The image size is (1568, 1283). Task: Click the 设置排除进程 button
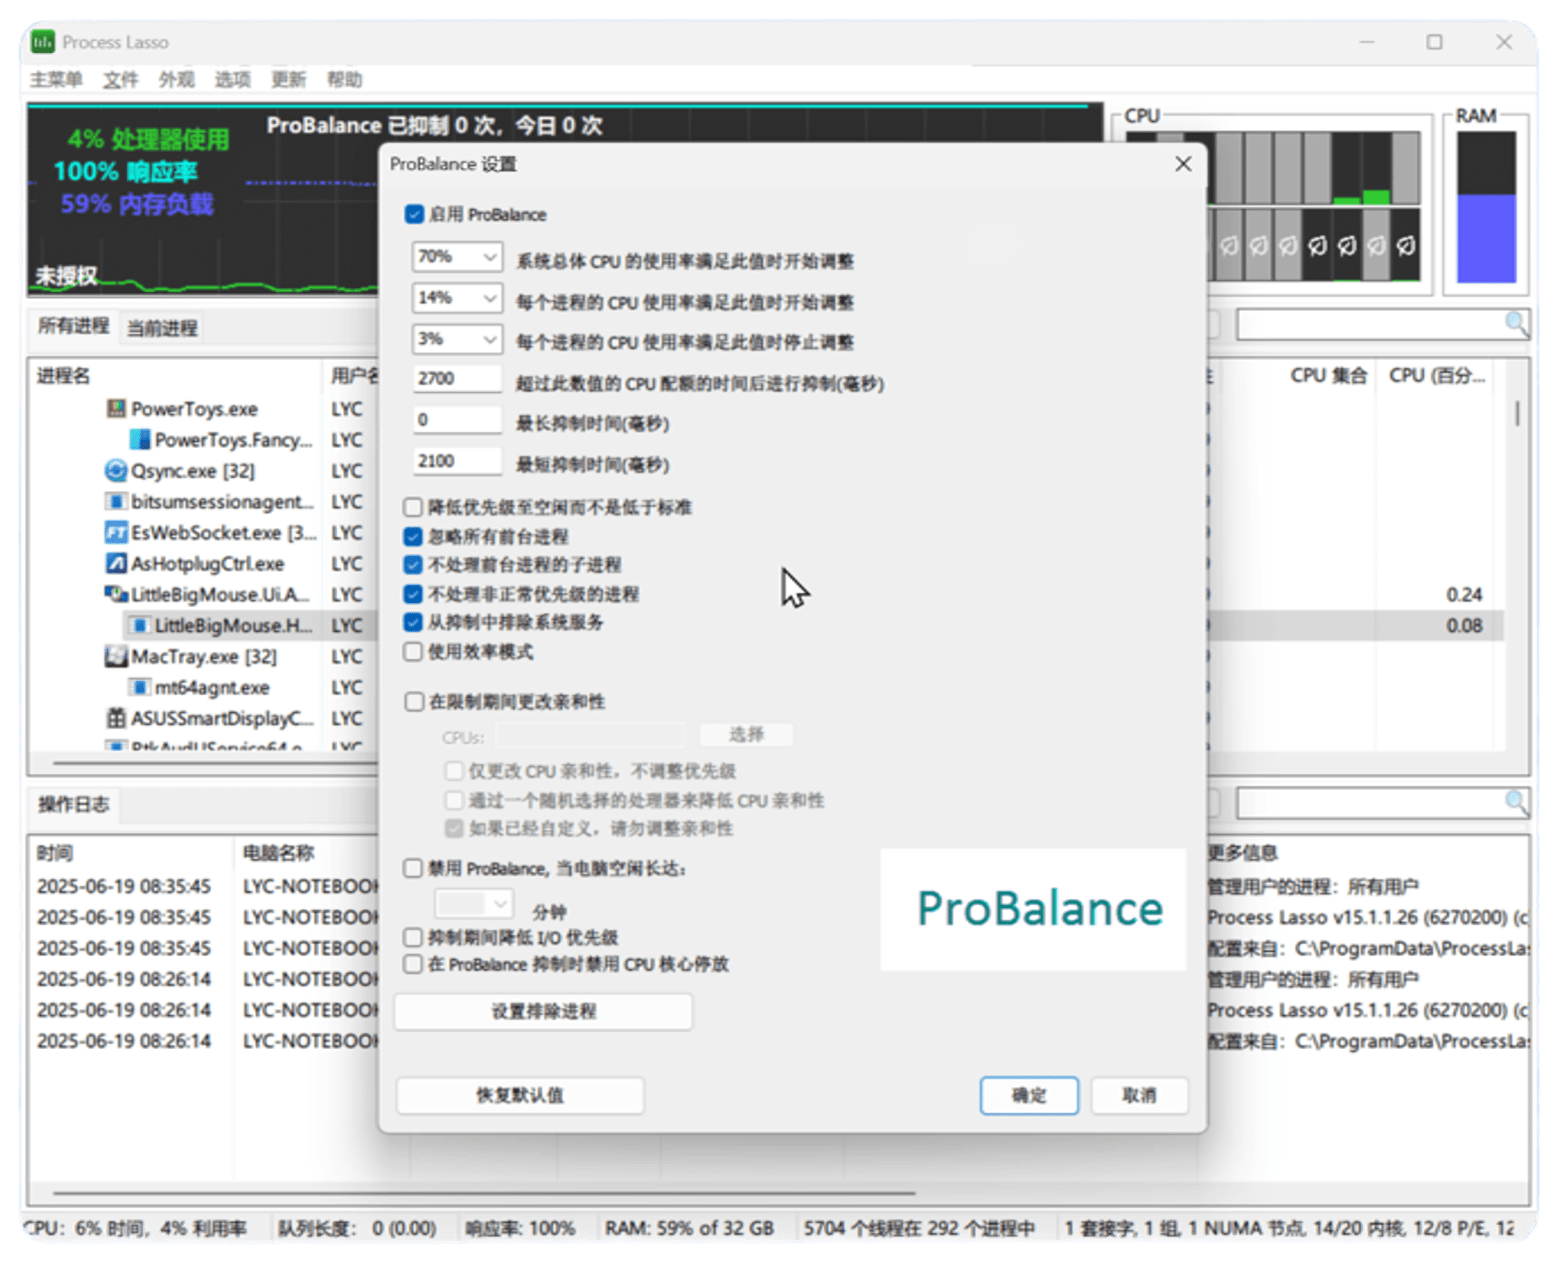click(543, 1012)
